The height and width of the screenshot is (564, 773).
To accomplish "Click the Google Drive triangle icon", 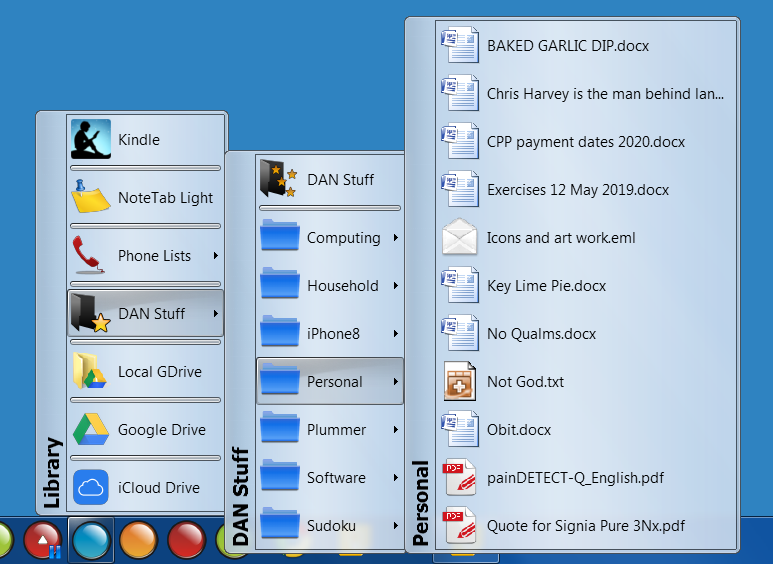I will [x=90, y=429].
